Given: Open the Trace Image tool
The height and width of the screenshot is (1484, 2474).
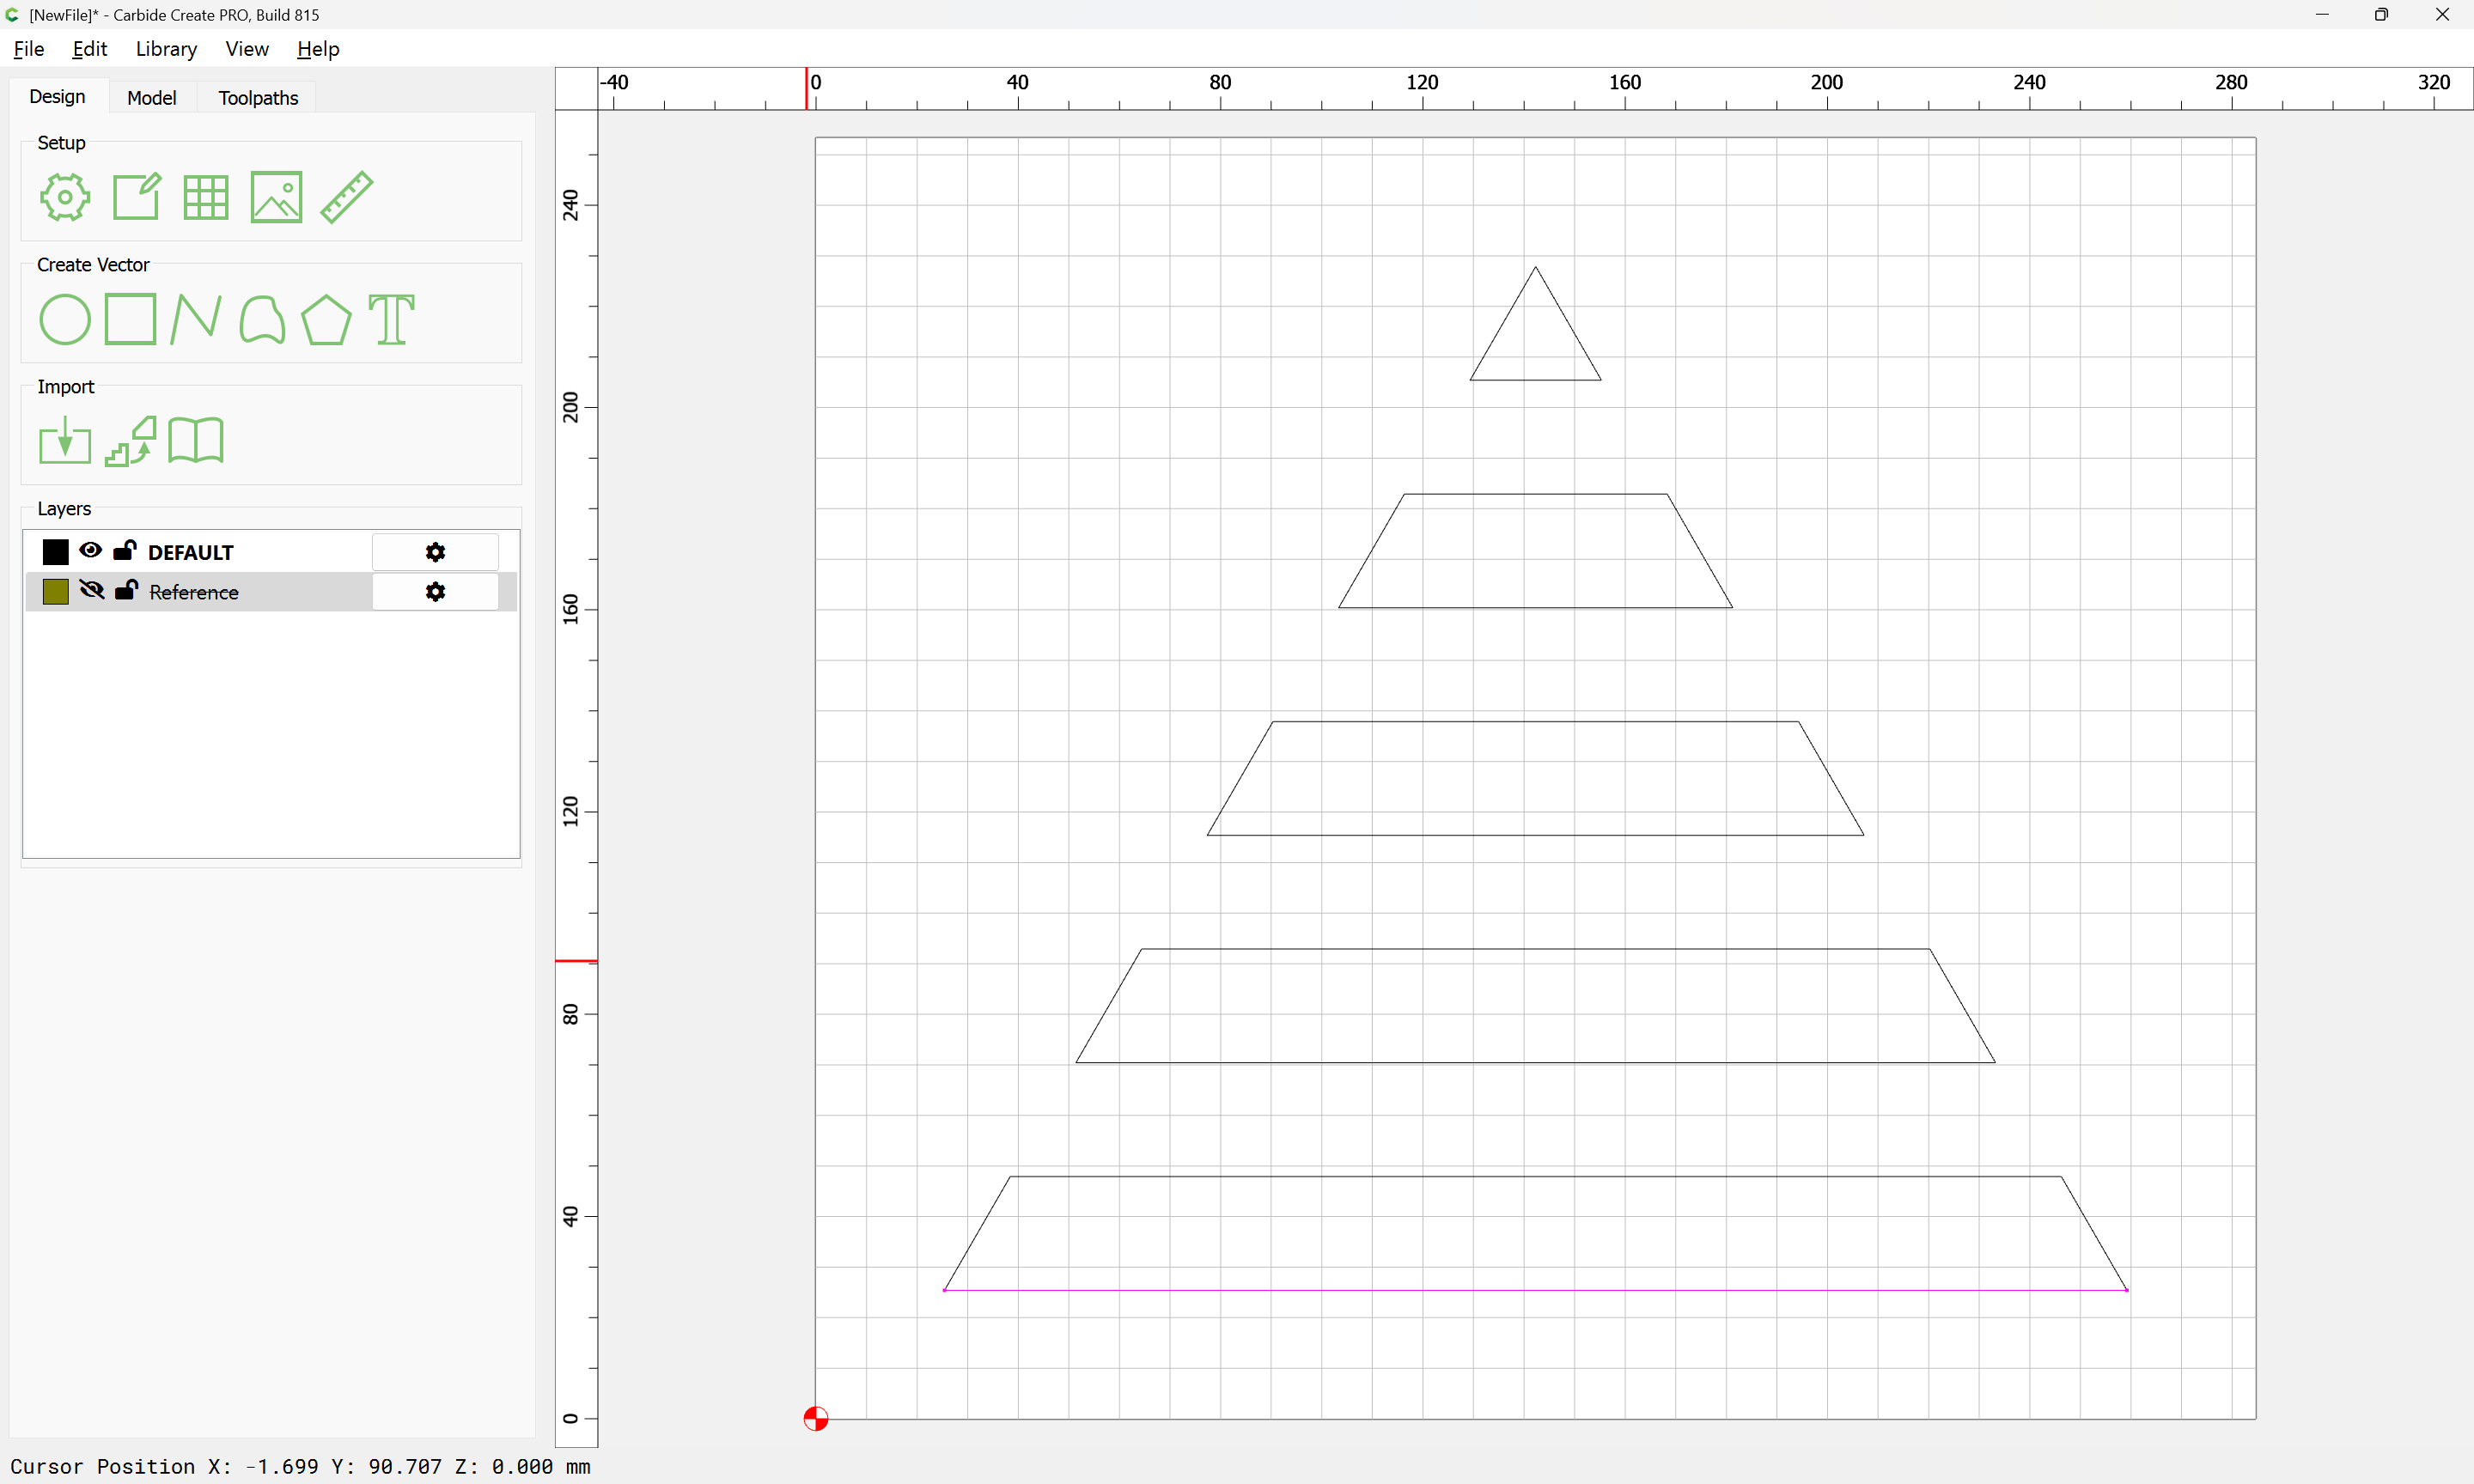Looking at the screenshot, I should [x=131, y=441].
